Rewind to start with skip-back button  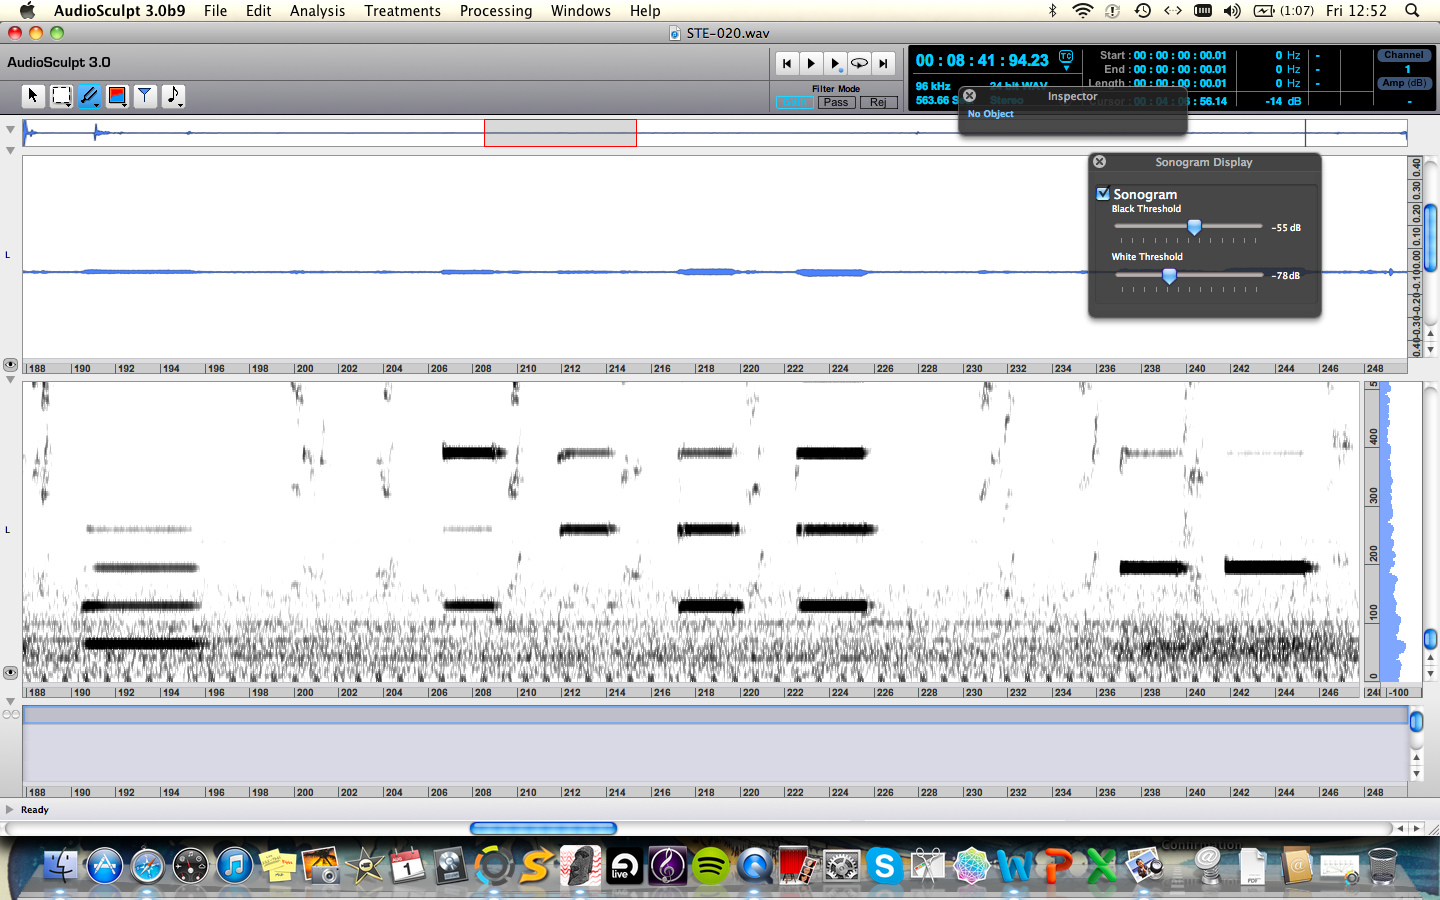tap(787, 63)
